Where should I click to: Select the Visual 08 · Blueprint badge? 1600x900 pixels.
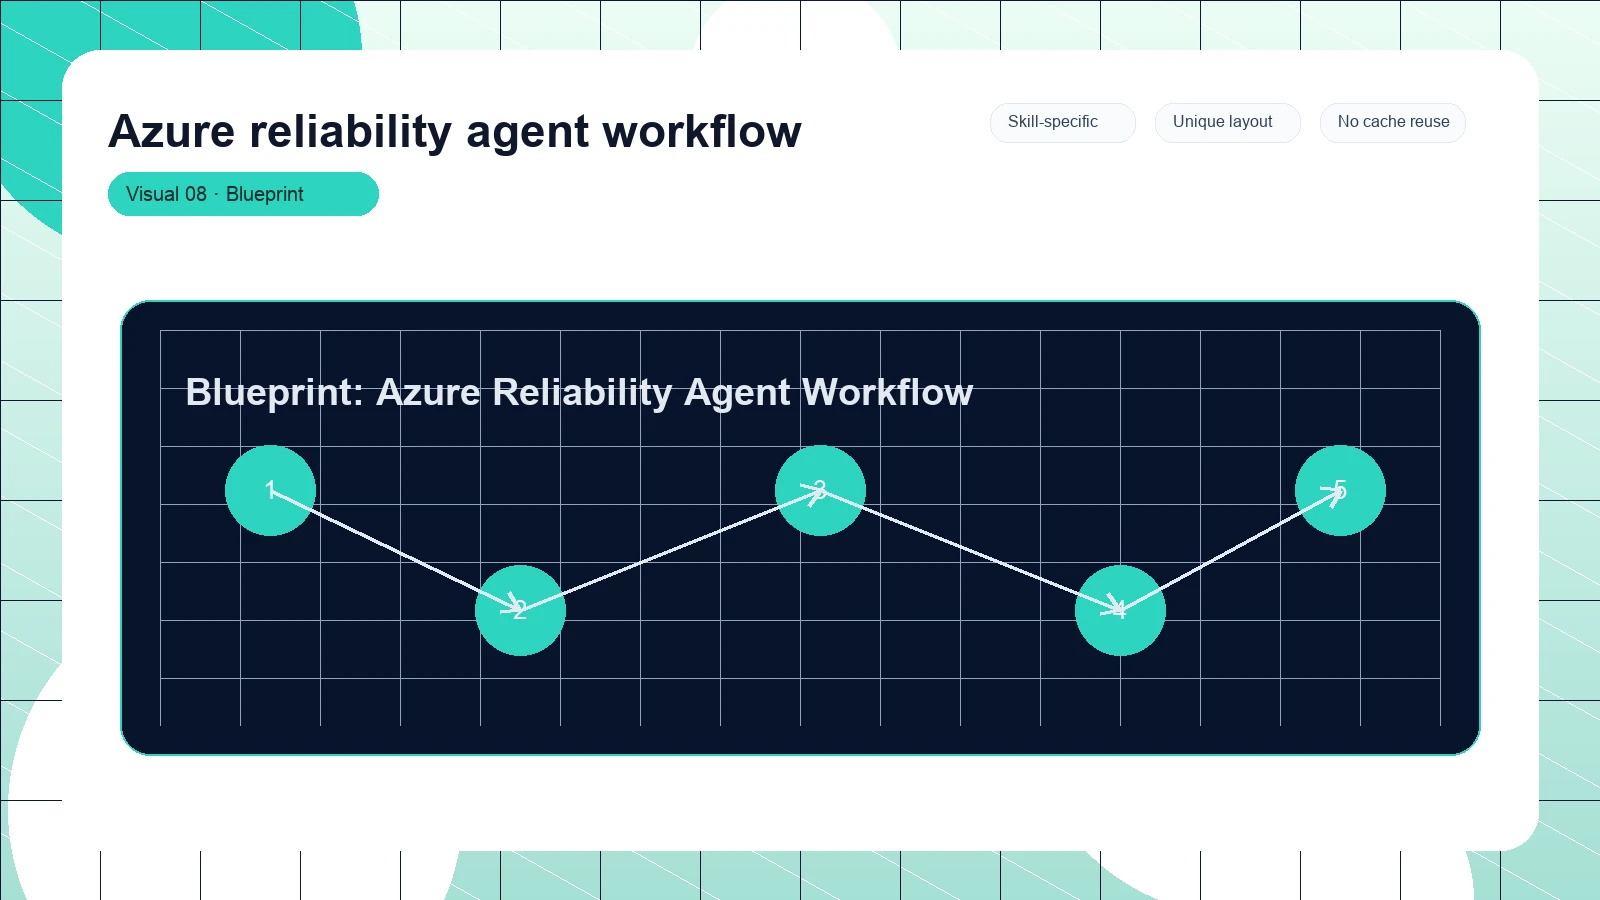243,194
